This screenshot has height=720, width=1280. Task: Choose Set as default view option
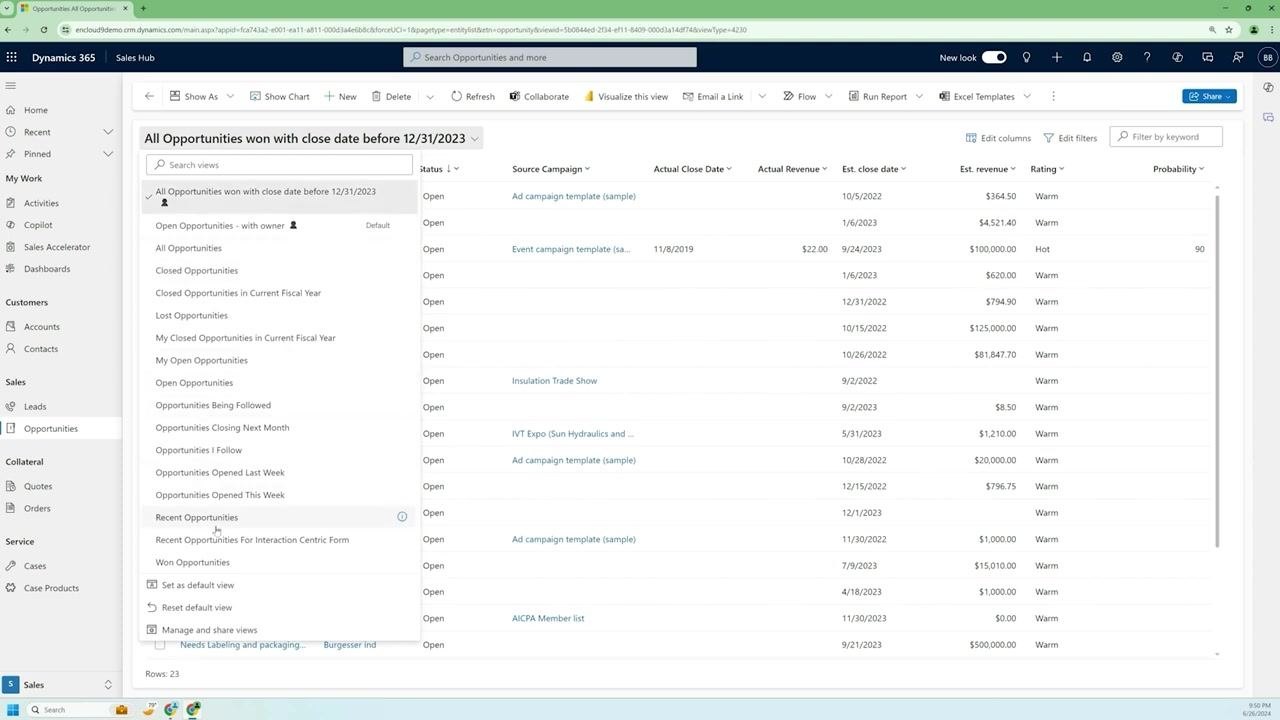click(197, 585)
